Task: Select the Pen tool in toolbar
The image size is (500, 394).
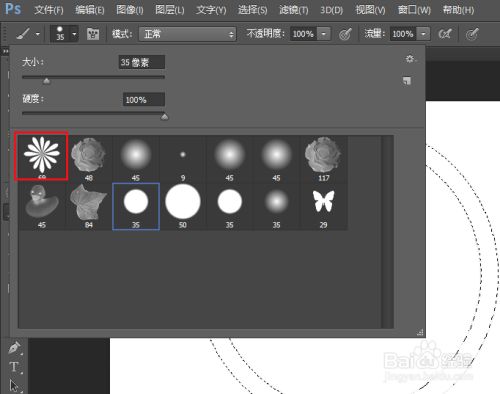Action: (14, 347)
